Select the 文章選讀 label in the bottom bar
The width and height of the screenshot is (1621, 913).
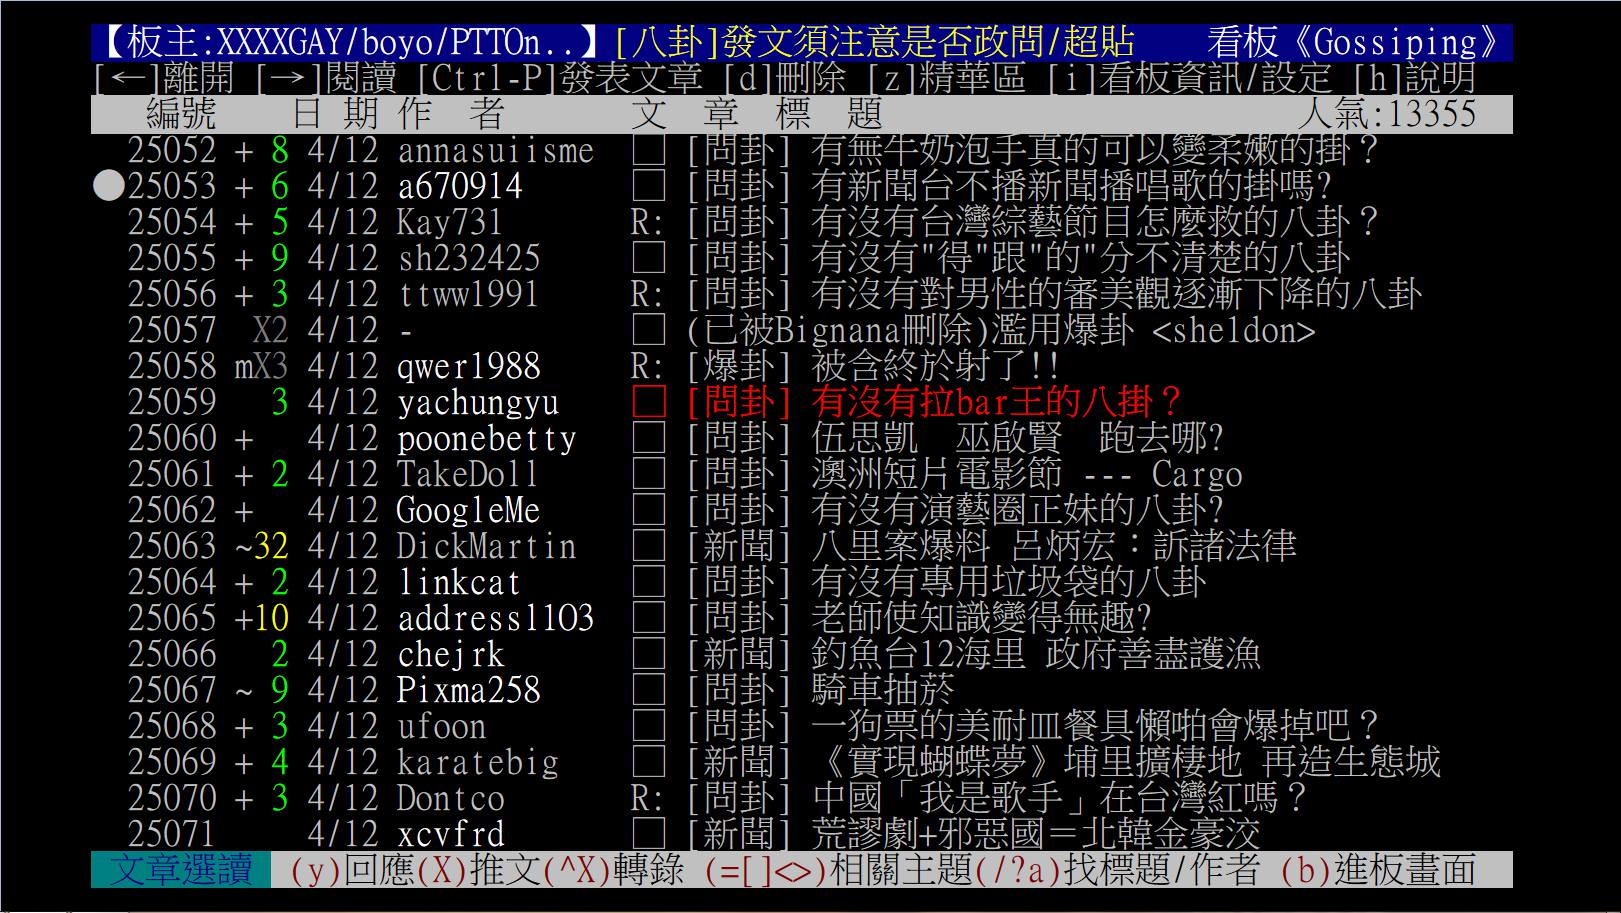(180, 870)
